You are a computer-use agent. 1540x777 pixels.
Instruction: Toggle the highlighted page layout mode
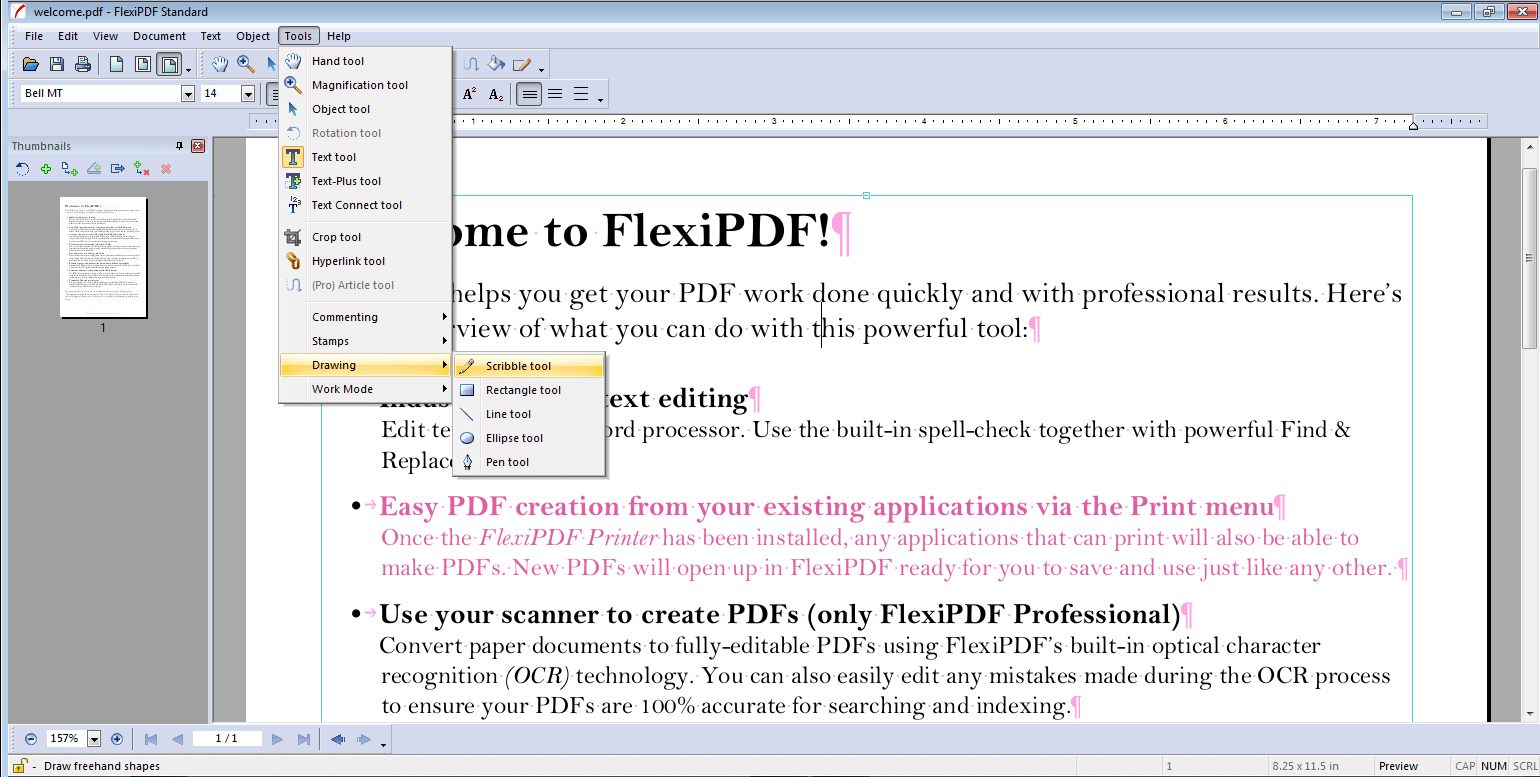click(169, 65)
